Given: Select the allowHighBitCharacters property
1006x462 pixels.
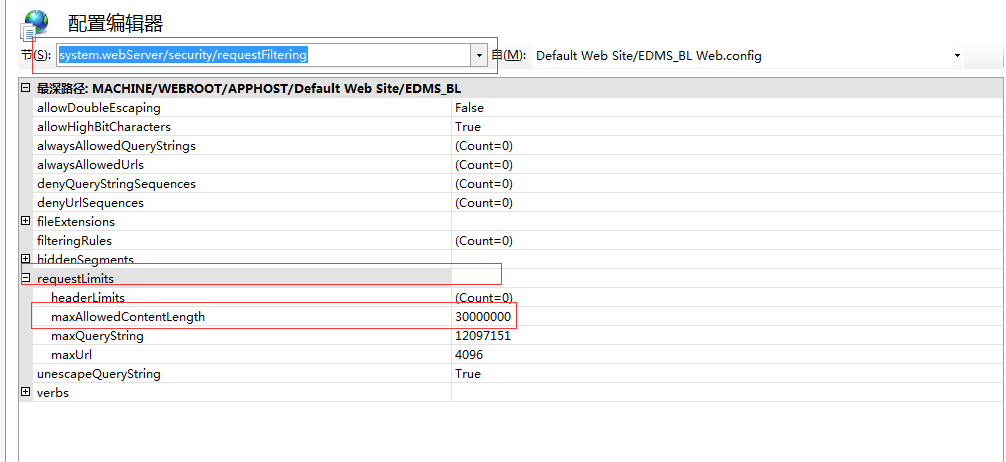Looking at the screenshot, I should [x=104, y=127].
